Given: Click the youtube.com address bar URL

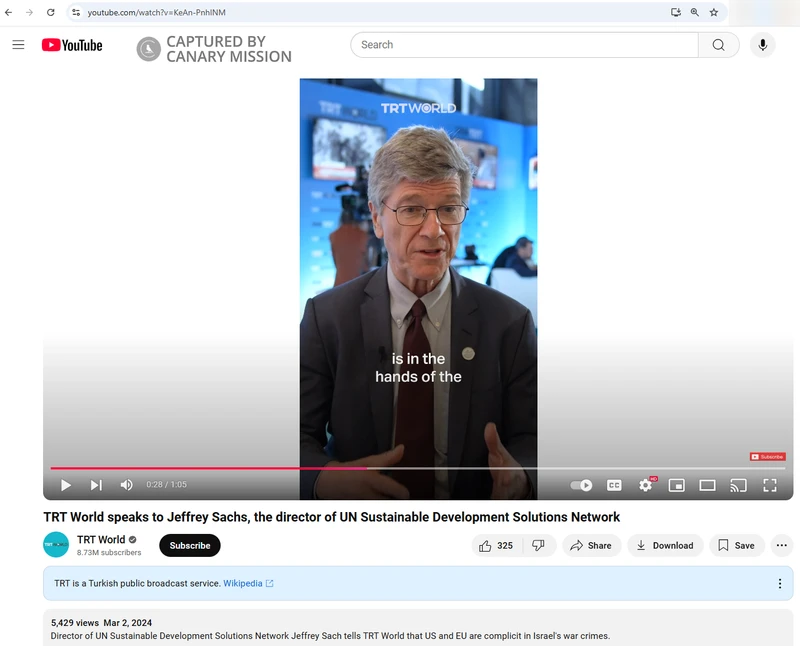Looking at the screenshot, I should (156, 12).
